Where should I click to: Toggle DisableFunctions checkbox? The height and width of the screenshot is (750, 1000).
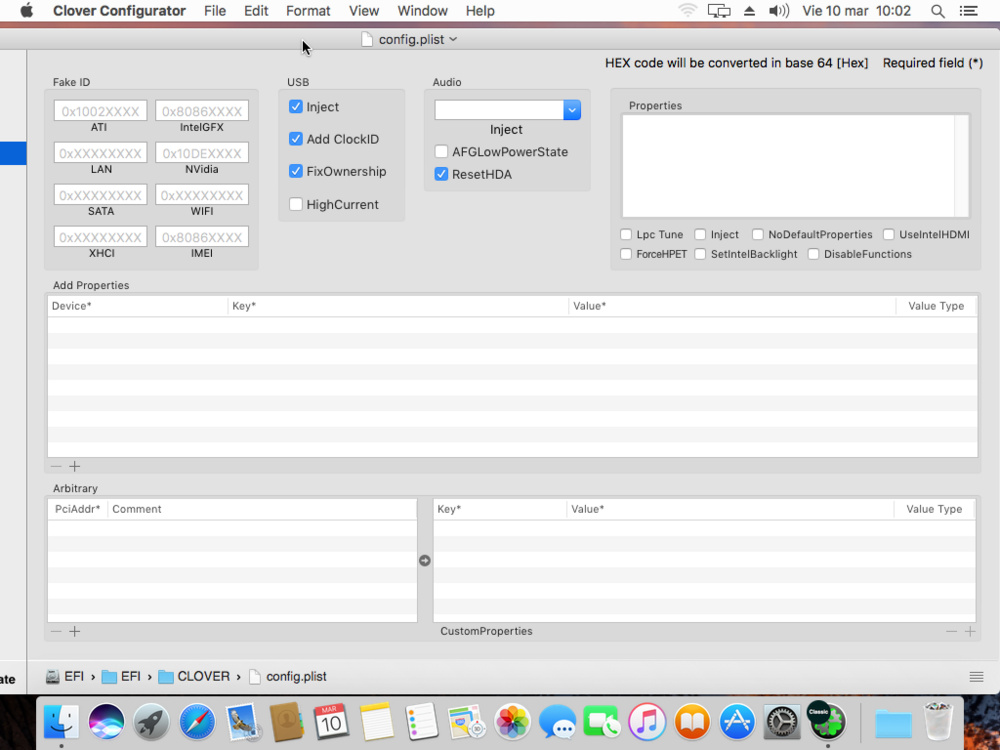(813, 254)
